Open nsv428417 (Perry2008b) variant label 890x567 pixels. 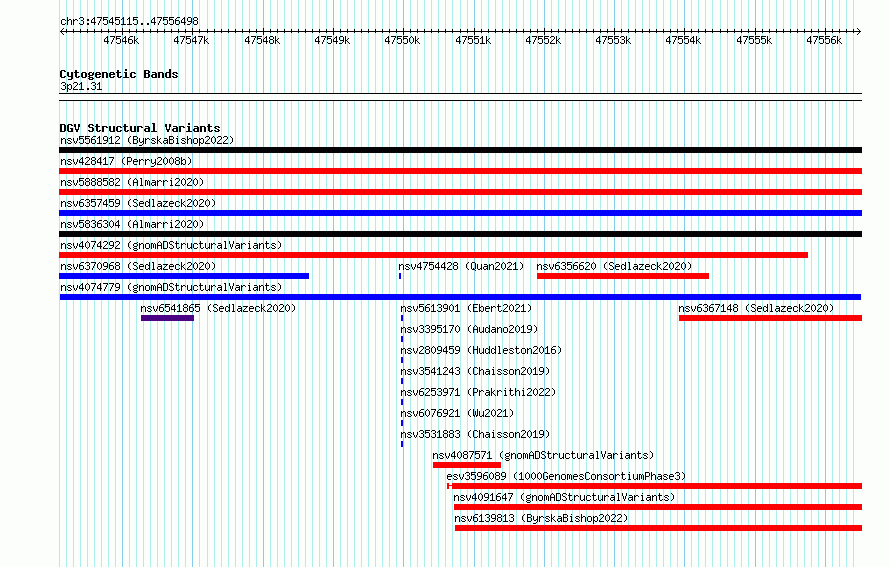(x=126, y=161)
